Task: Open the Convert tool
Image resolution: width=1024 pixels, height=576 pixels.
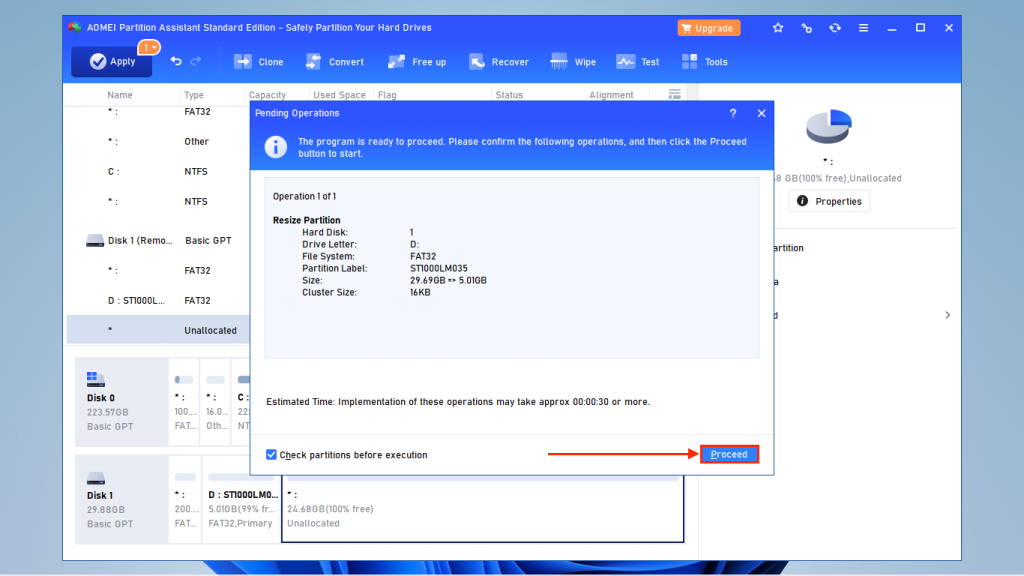Action: click(334, 61)
